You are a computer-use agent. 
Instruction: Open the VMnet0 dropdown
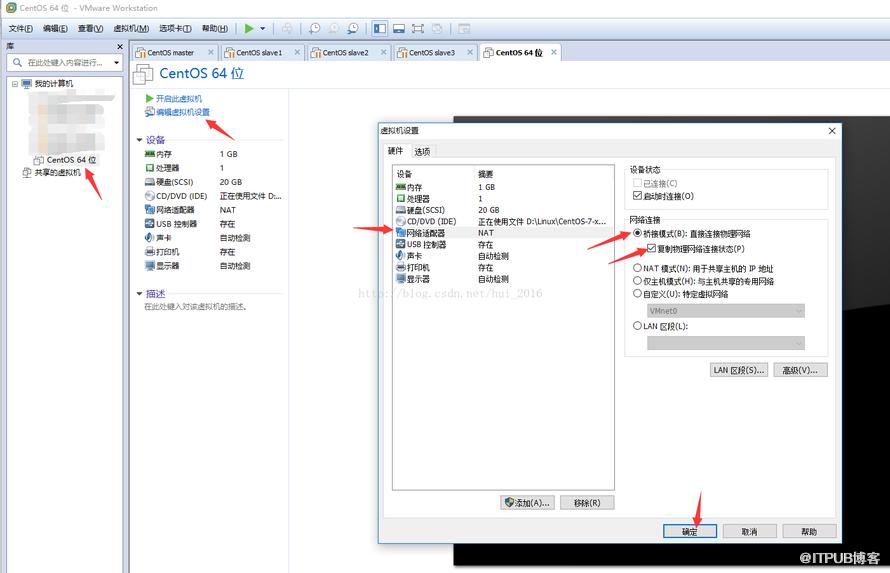pos(725,311)
